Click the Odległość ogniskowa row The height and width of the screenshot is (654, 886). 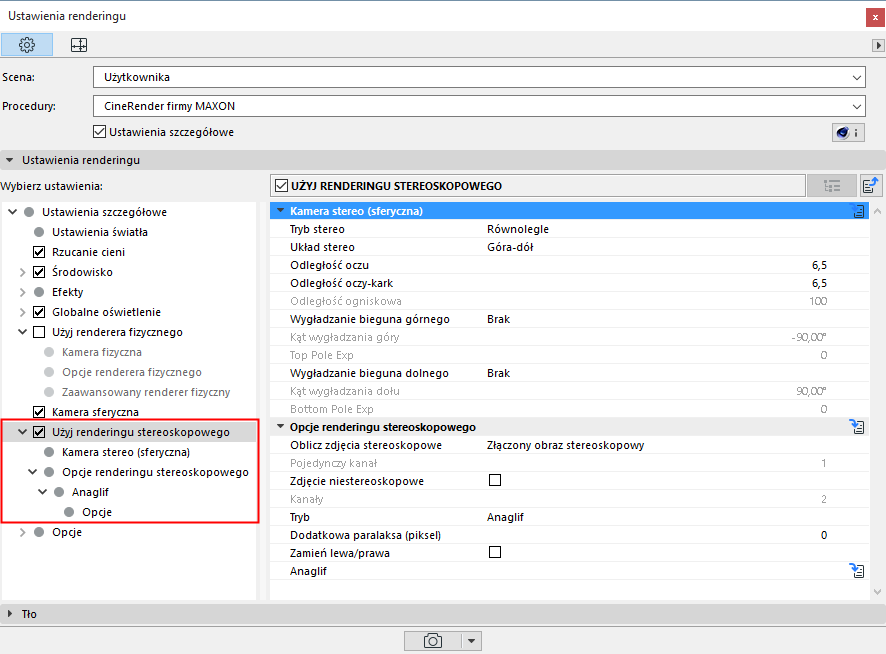pos(570,301)
